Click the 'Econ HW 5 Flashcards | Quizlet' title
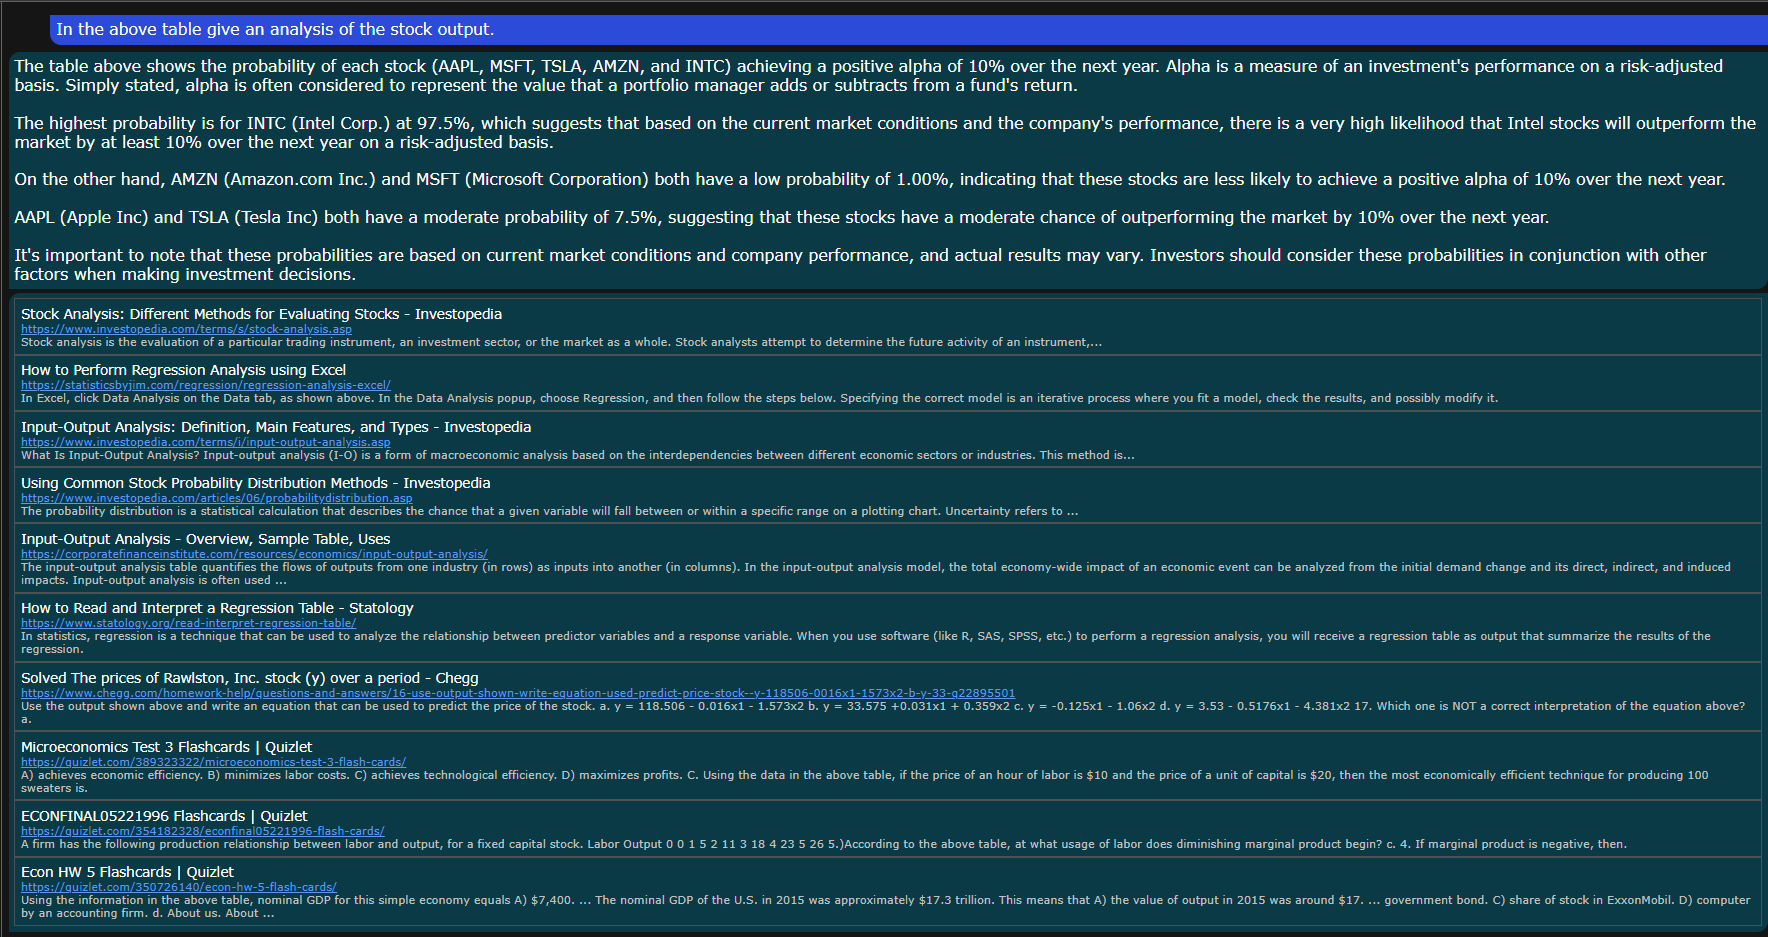 127,872
